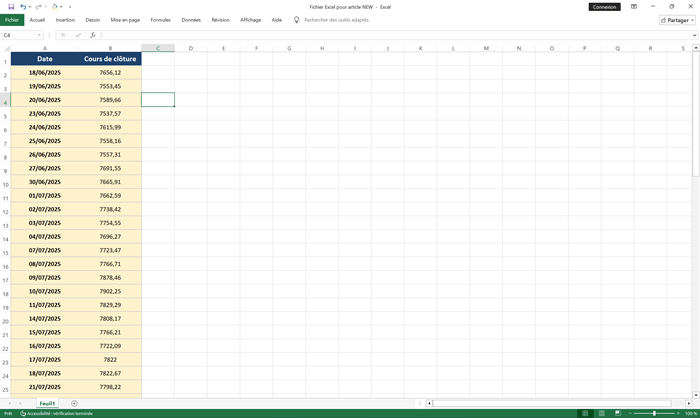This screenshot has height=418, width=700.
Task: Add a new sheet with plus icon
Action: tap(74, 403)
